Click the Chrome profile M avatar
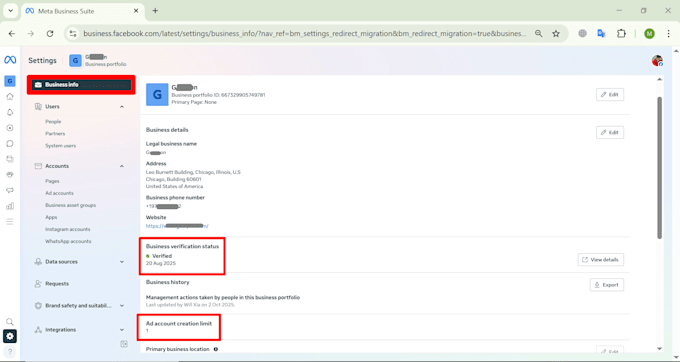Image resolution: width=680 pixels, height=362 pixels. [649, 33]
